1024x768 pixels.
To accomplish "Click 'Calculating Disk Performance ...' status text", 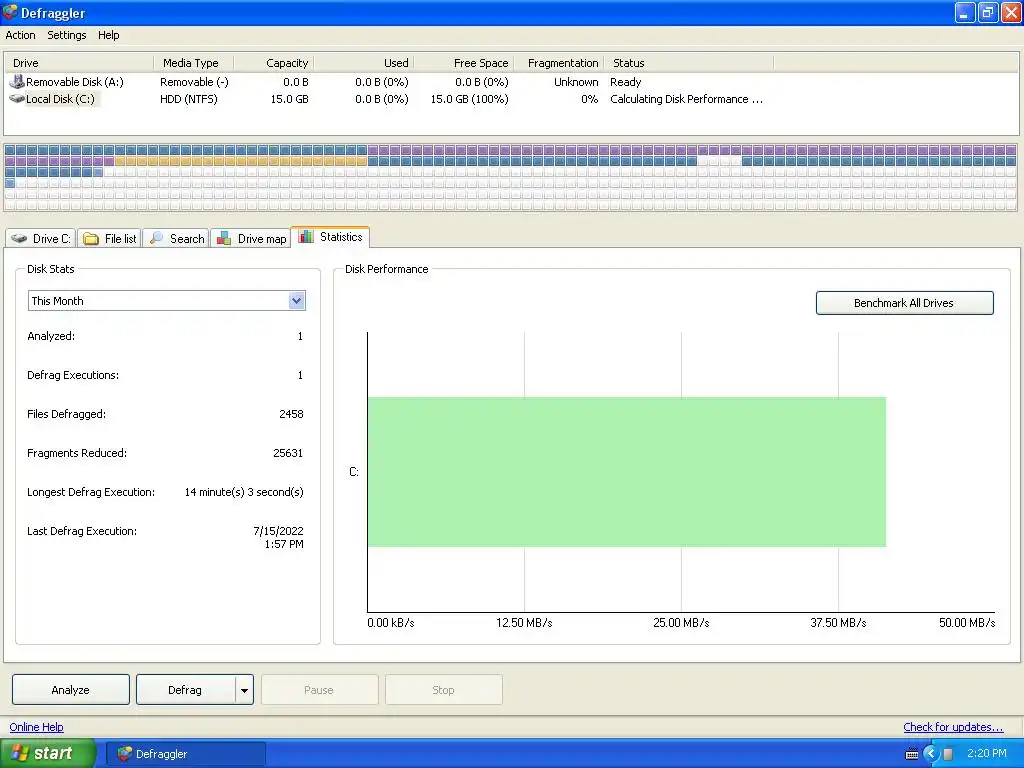I will tap(686, 99).
